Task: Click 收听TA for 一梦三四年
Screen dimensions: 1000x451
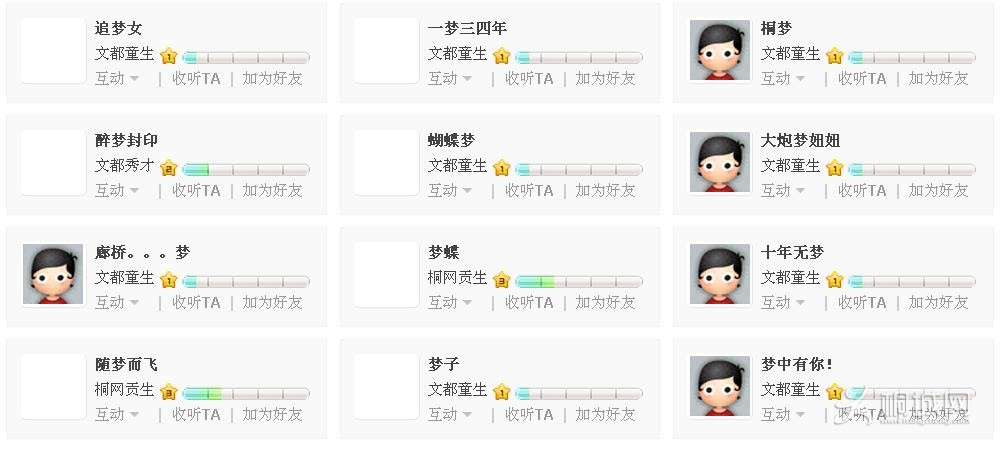Action: coord(529,78)
